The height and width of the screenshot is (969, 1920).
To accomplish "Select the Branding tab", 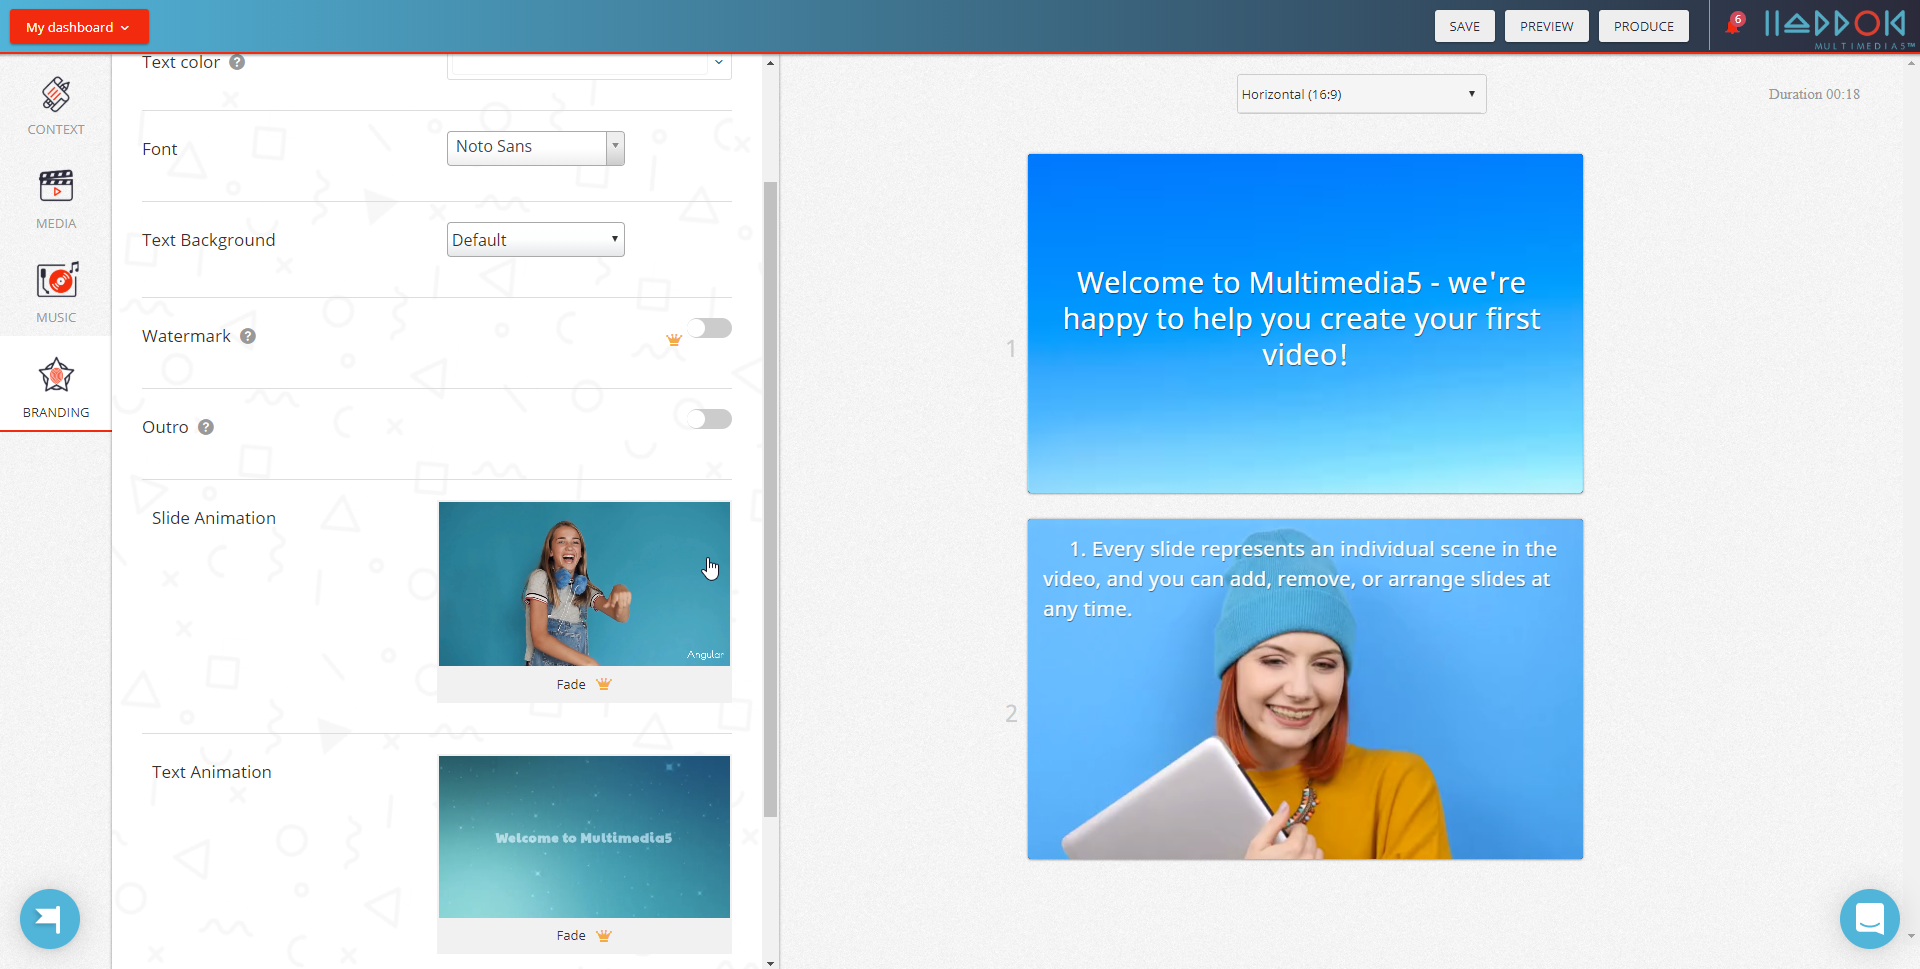I will pos(56,385).
